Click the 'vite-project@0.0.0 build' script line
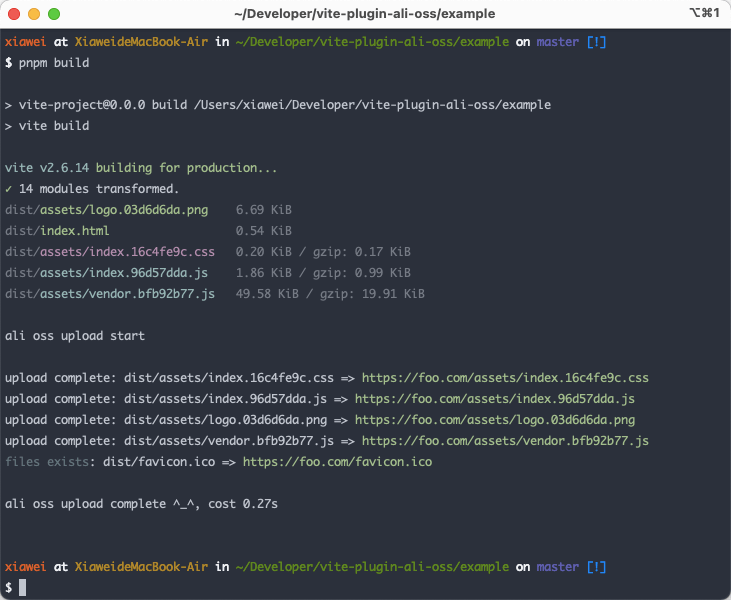 coord(278,105)
